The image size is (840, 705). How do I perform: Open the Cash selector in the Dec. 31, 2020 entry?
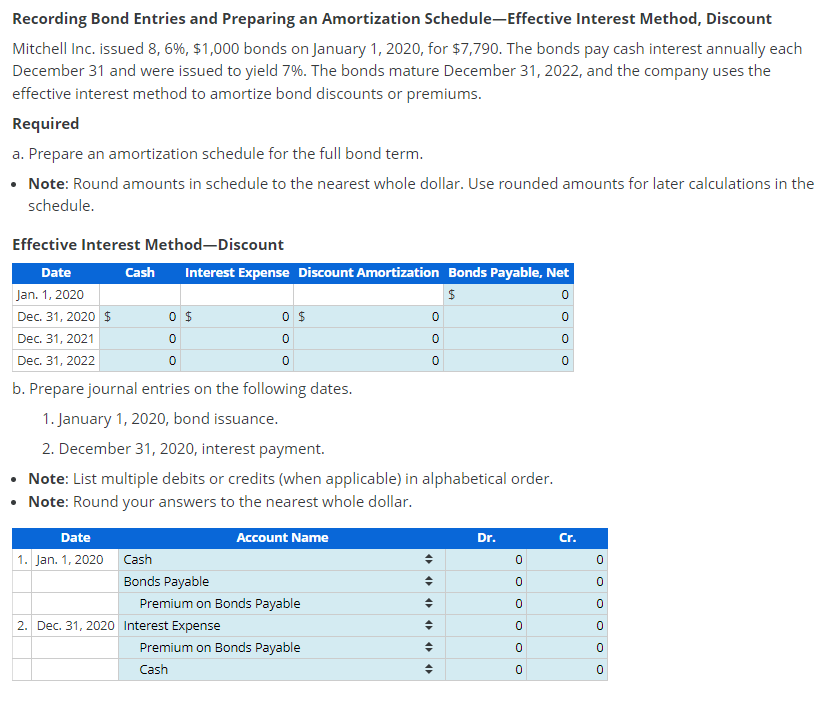tap(429, 669)
